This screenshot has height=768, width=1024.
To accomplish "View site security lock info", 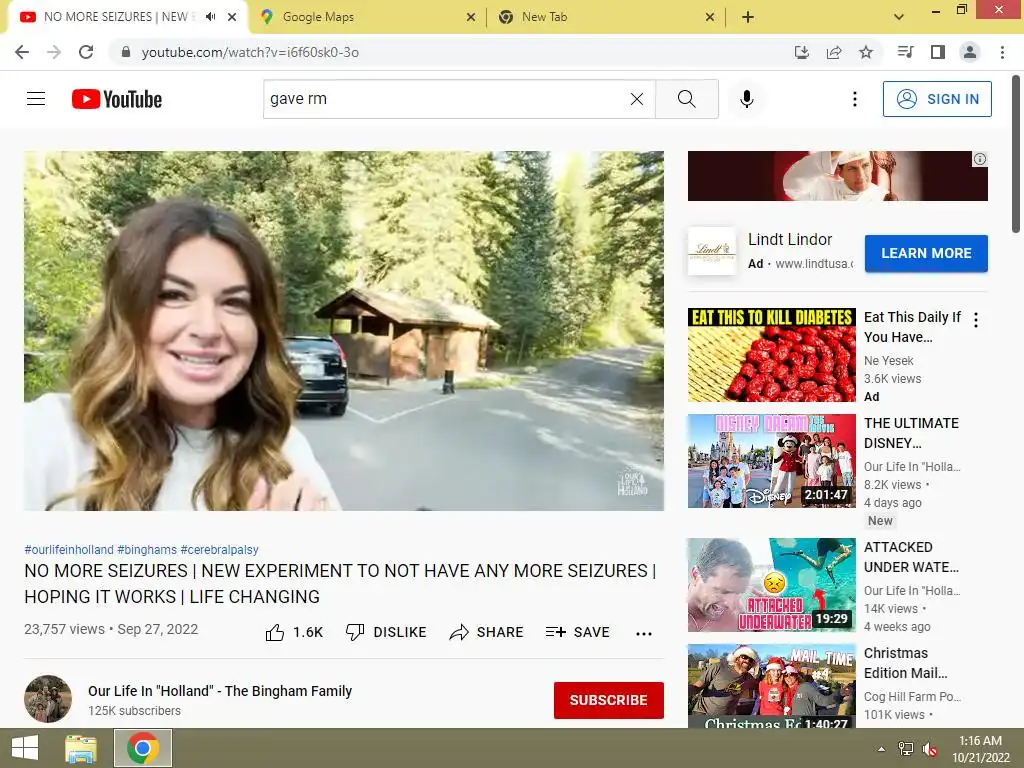I will (126, 52).
